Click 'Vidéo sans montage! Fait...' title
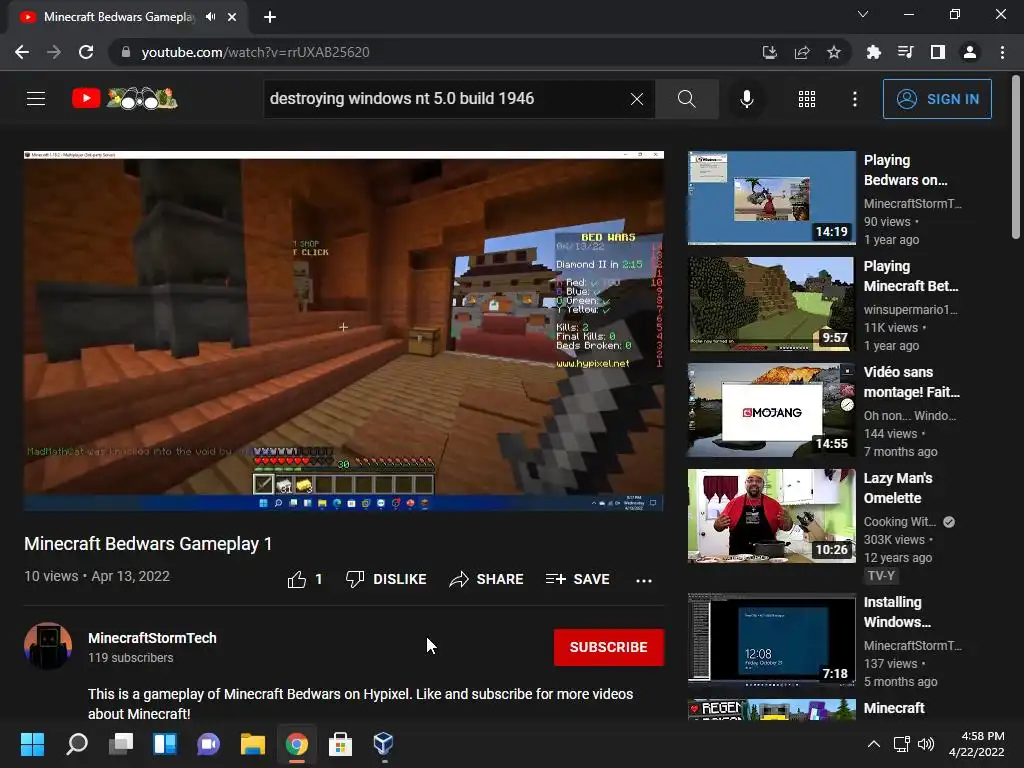The height and width of the screenshot is (768, 1024). click(912, 382)
